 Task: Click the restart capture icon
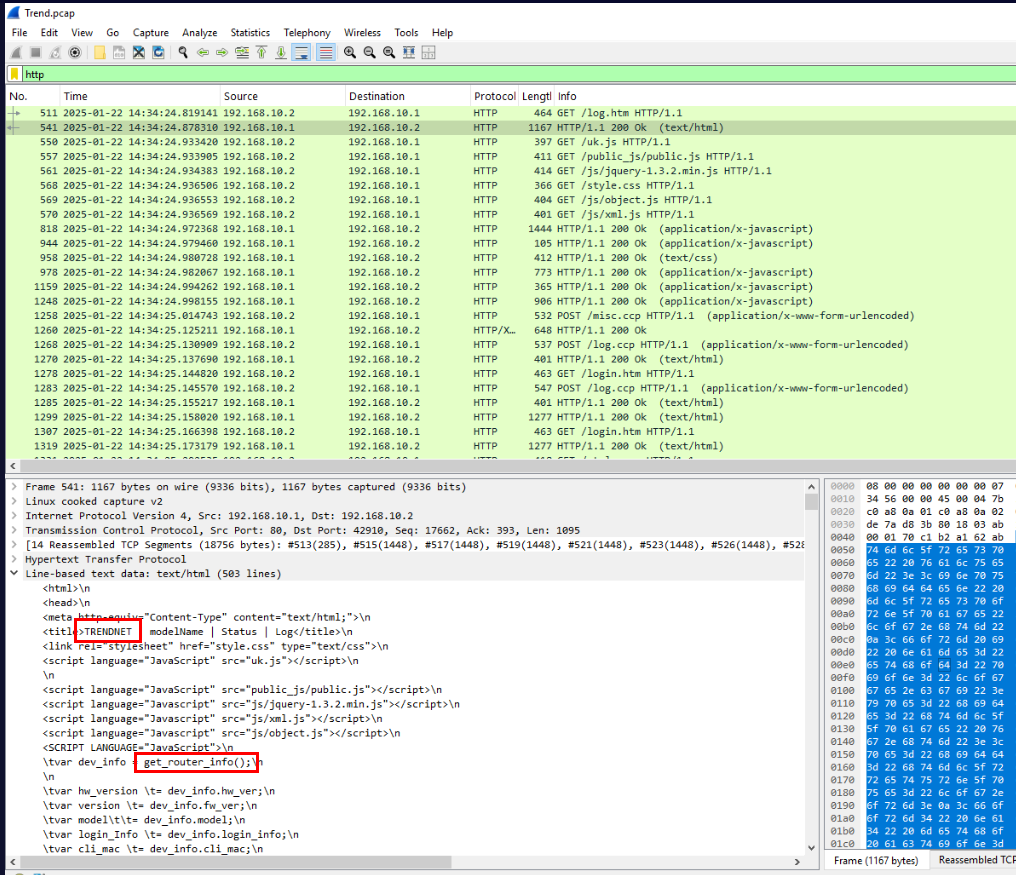pos(55,52)
